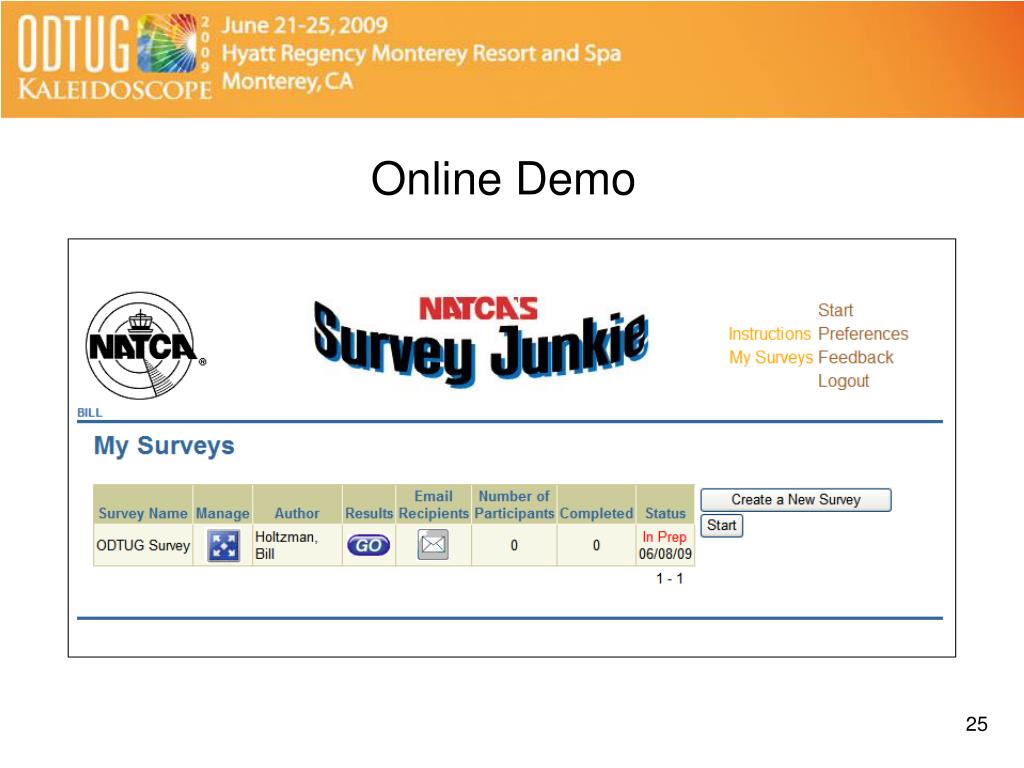Screen dimensions: 1024x768
Task: Sort by Survey Name column header
Action: (x=143, y=513)
